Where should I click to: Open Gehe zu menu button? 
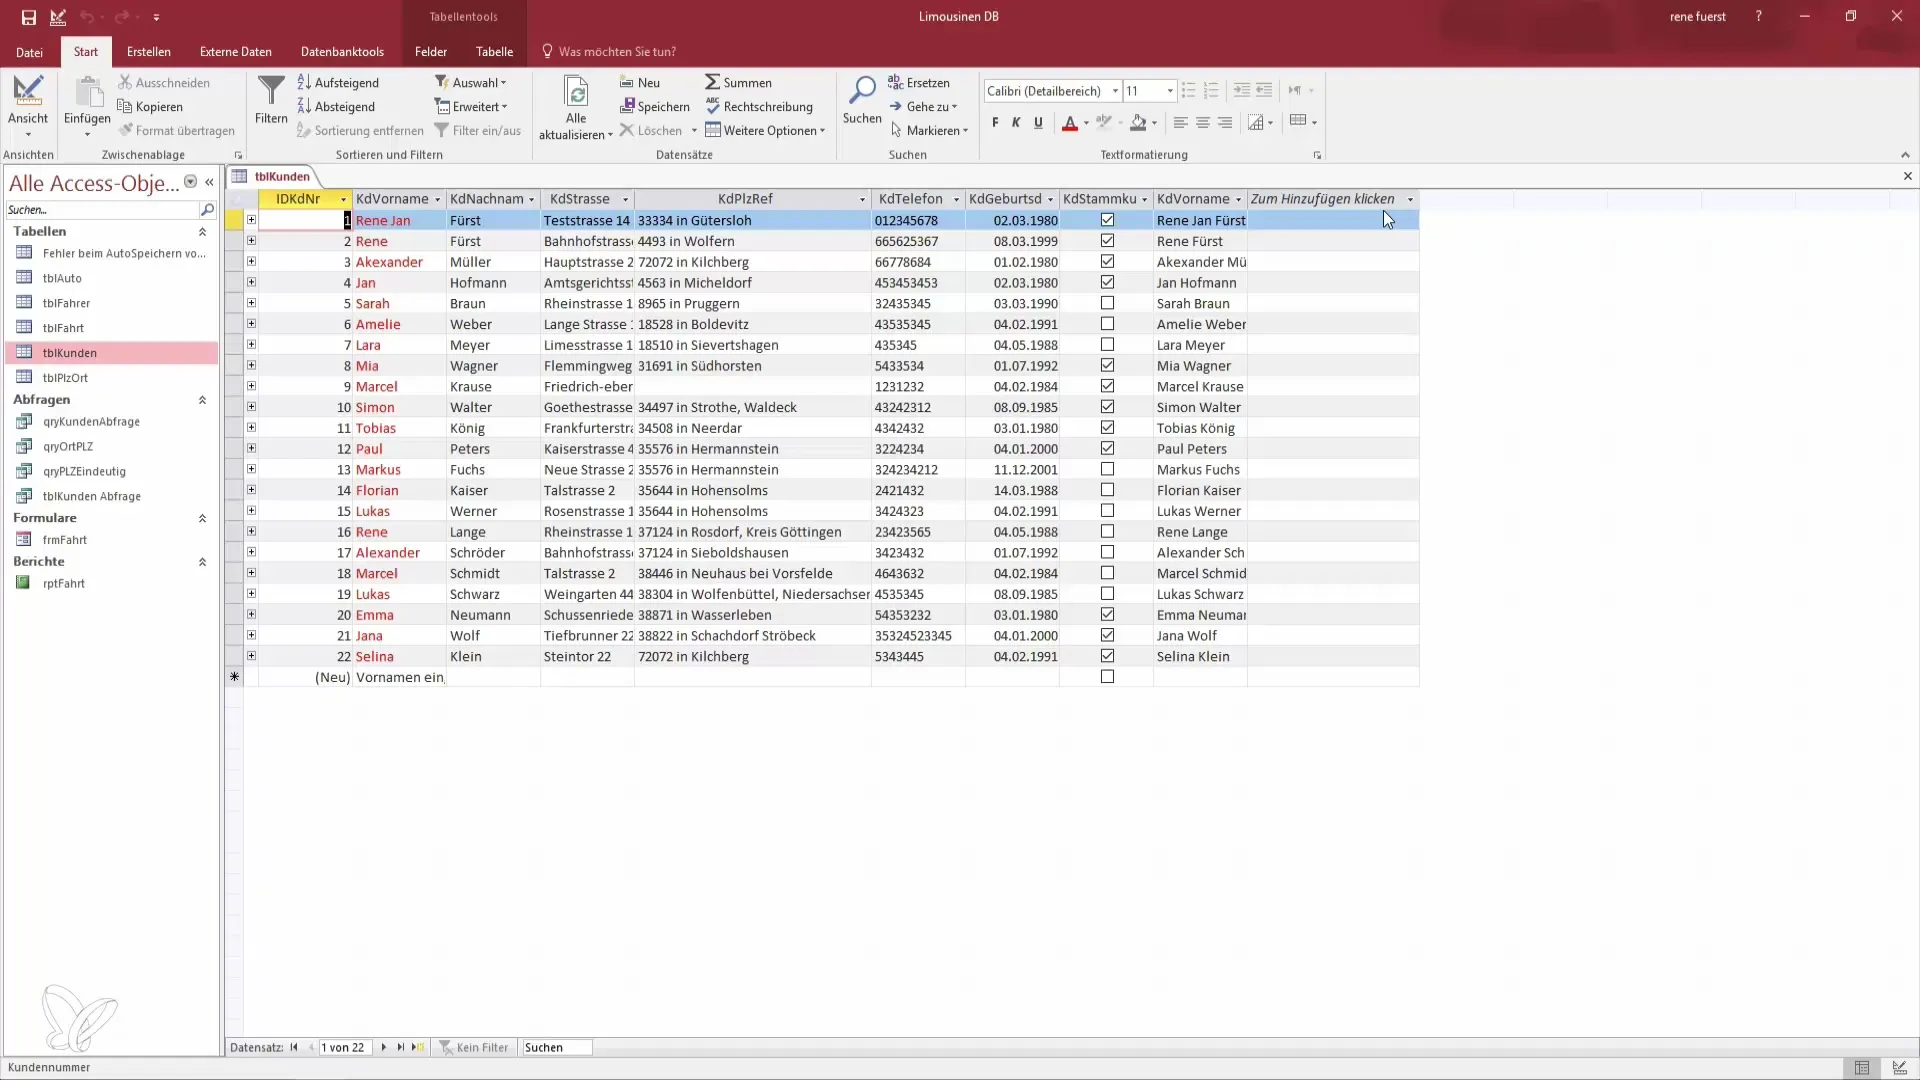tap(923, 107)
